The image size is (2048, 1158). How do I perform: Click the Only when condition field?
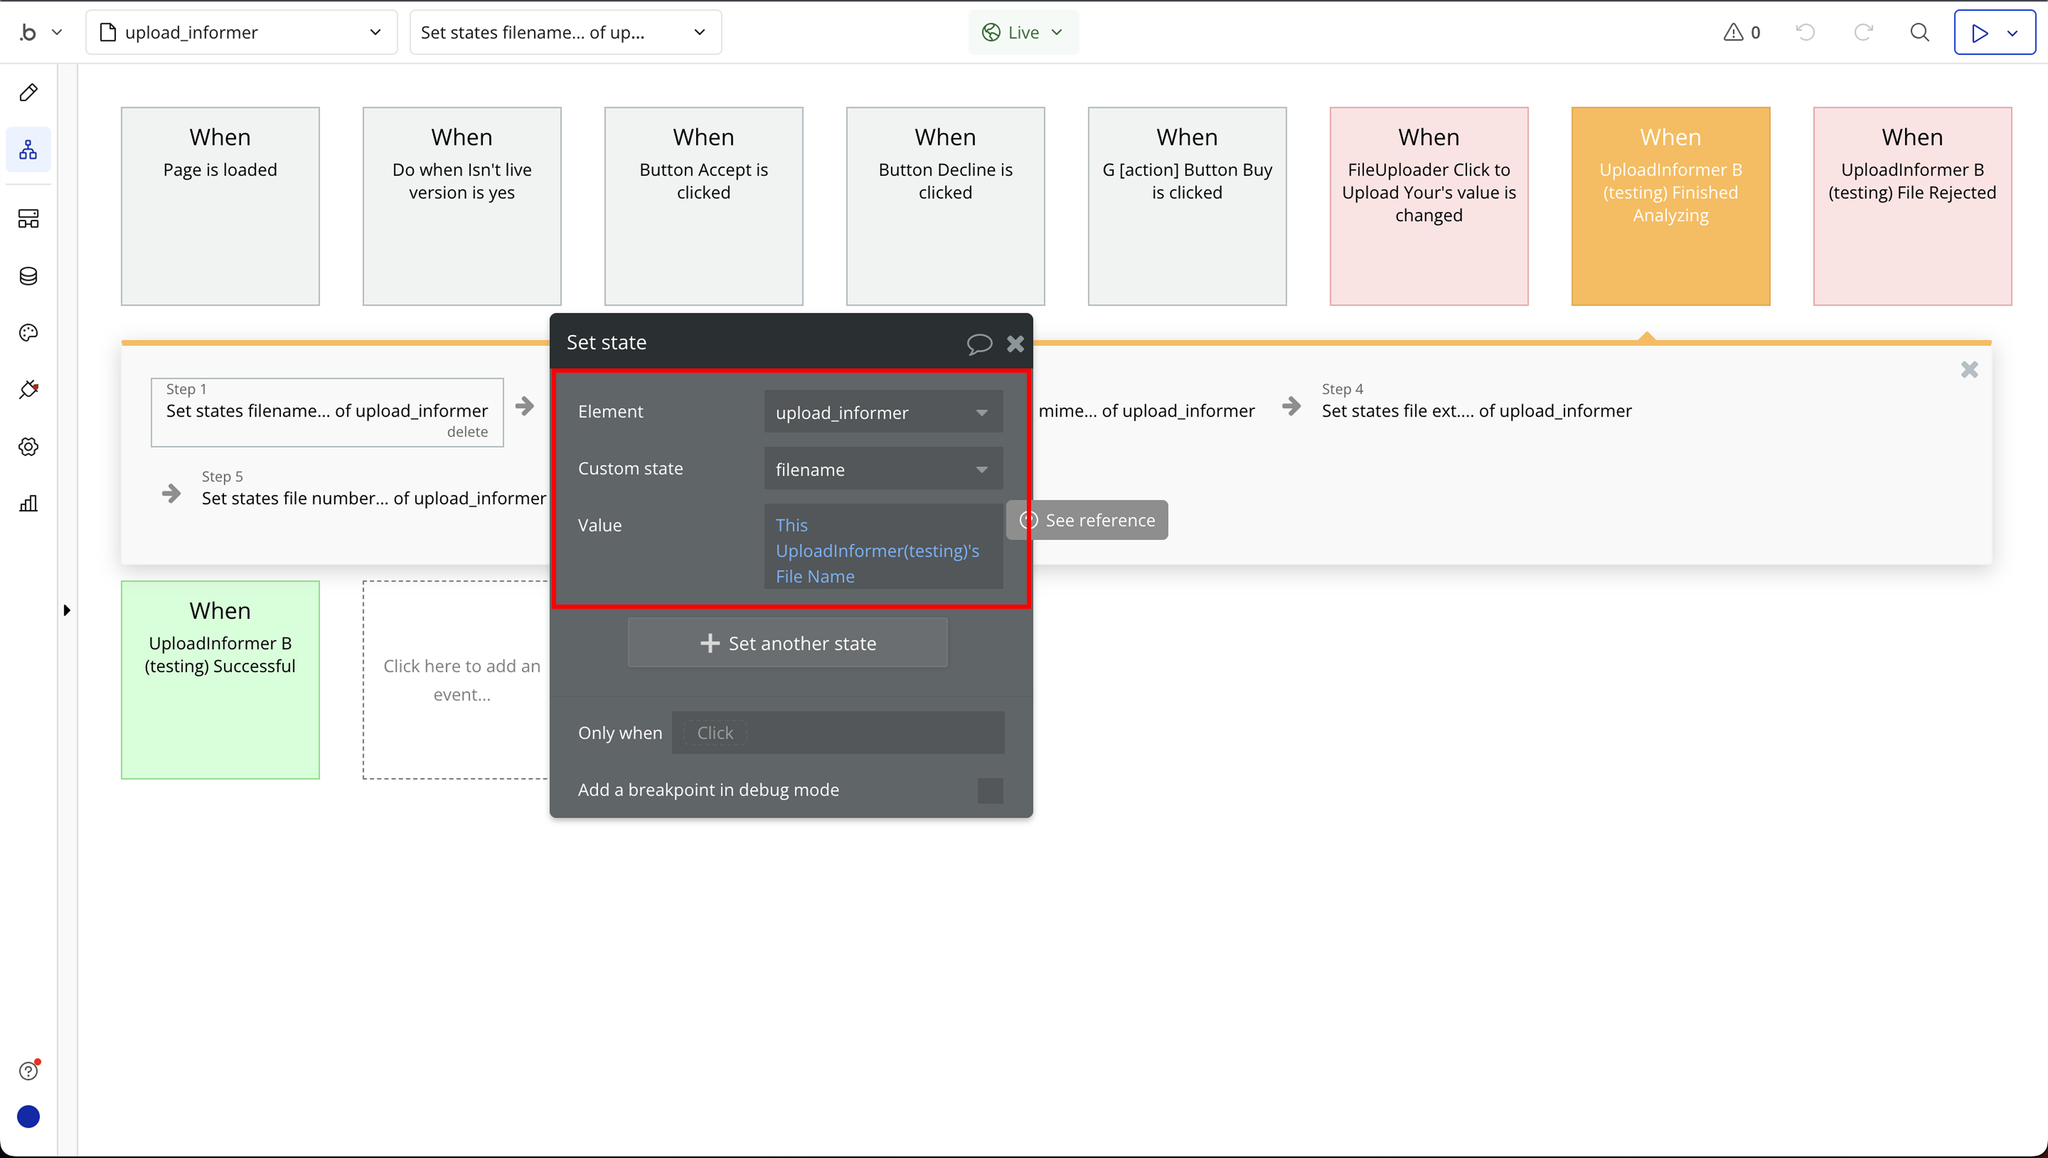pos(838,733)
